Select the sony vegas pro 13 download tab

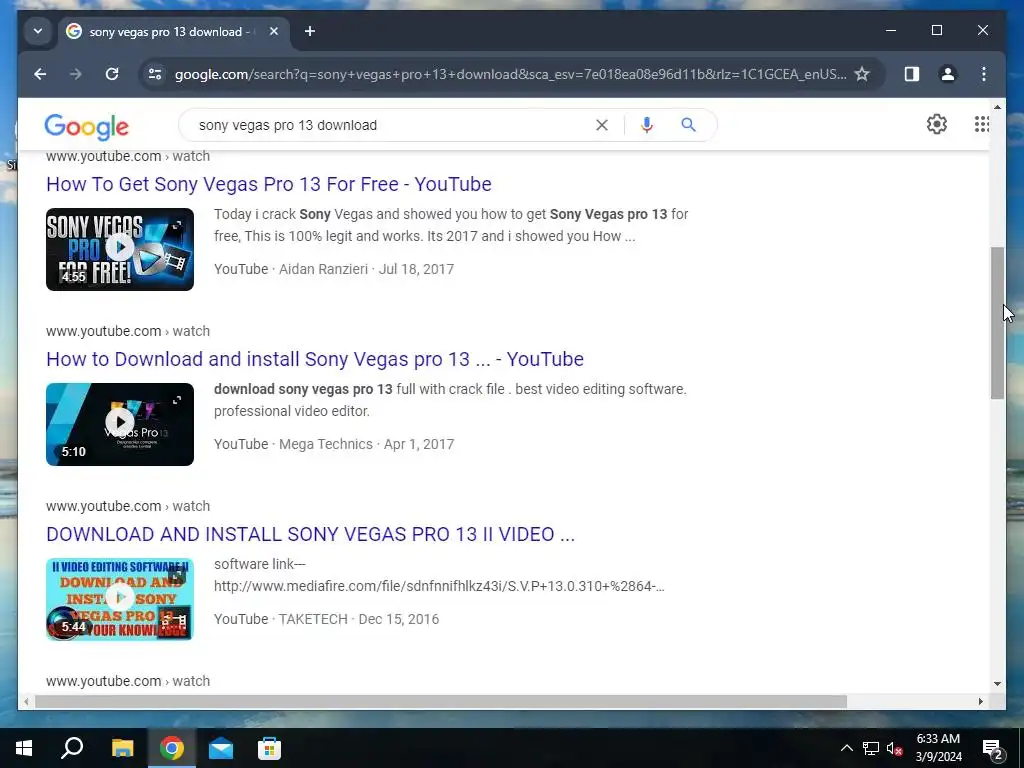point(174,31)
